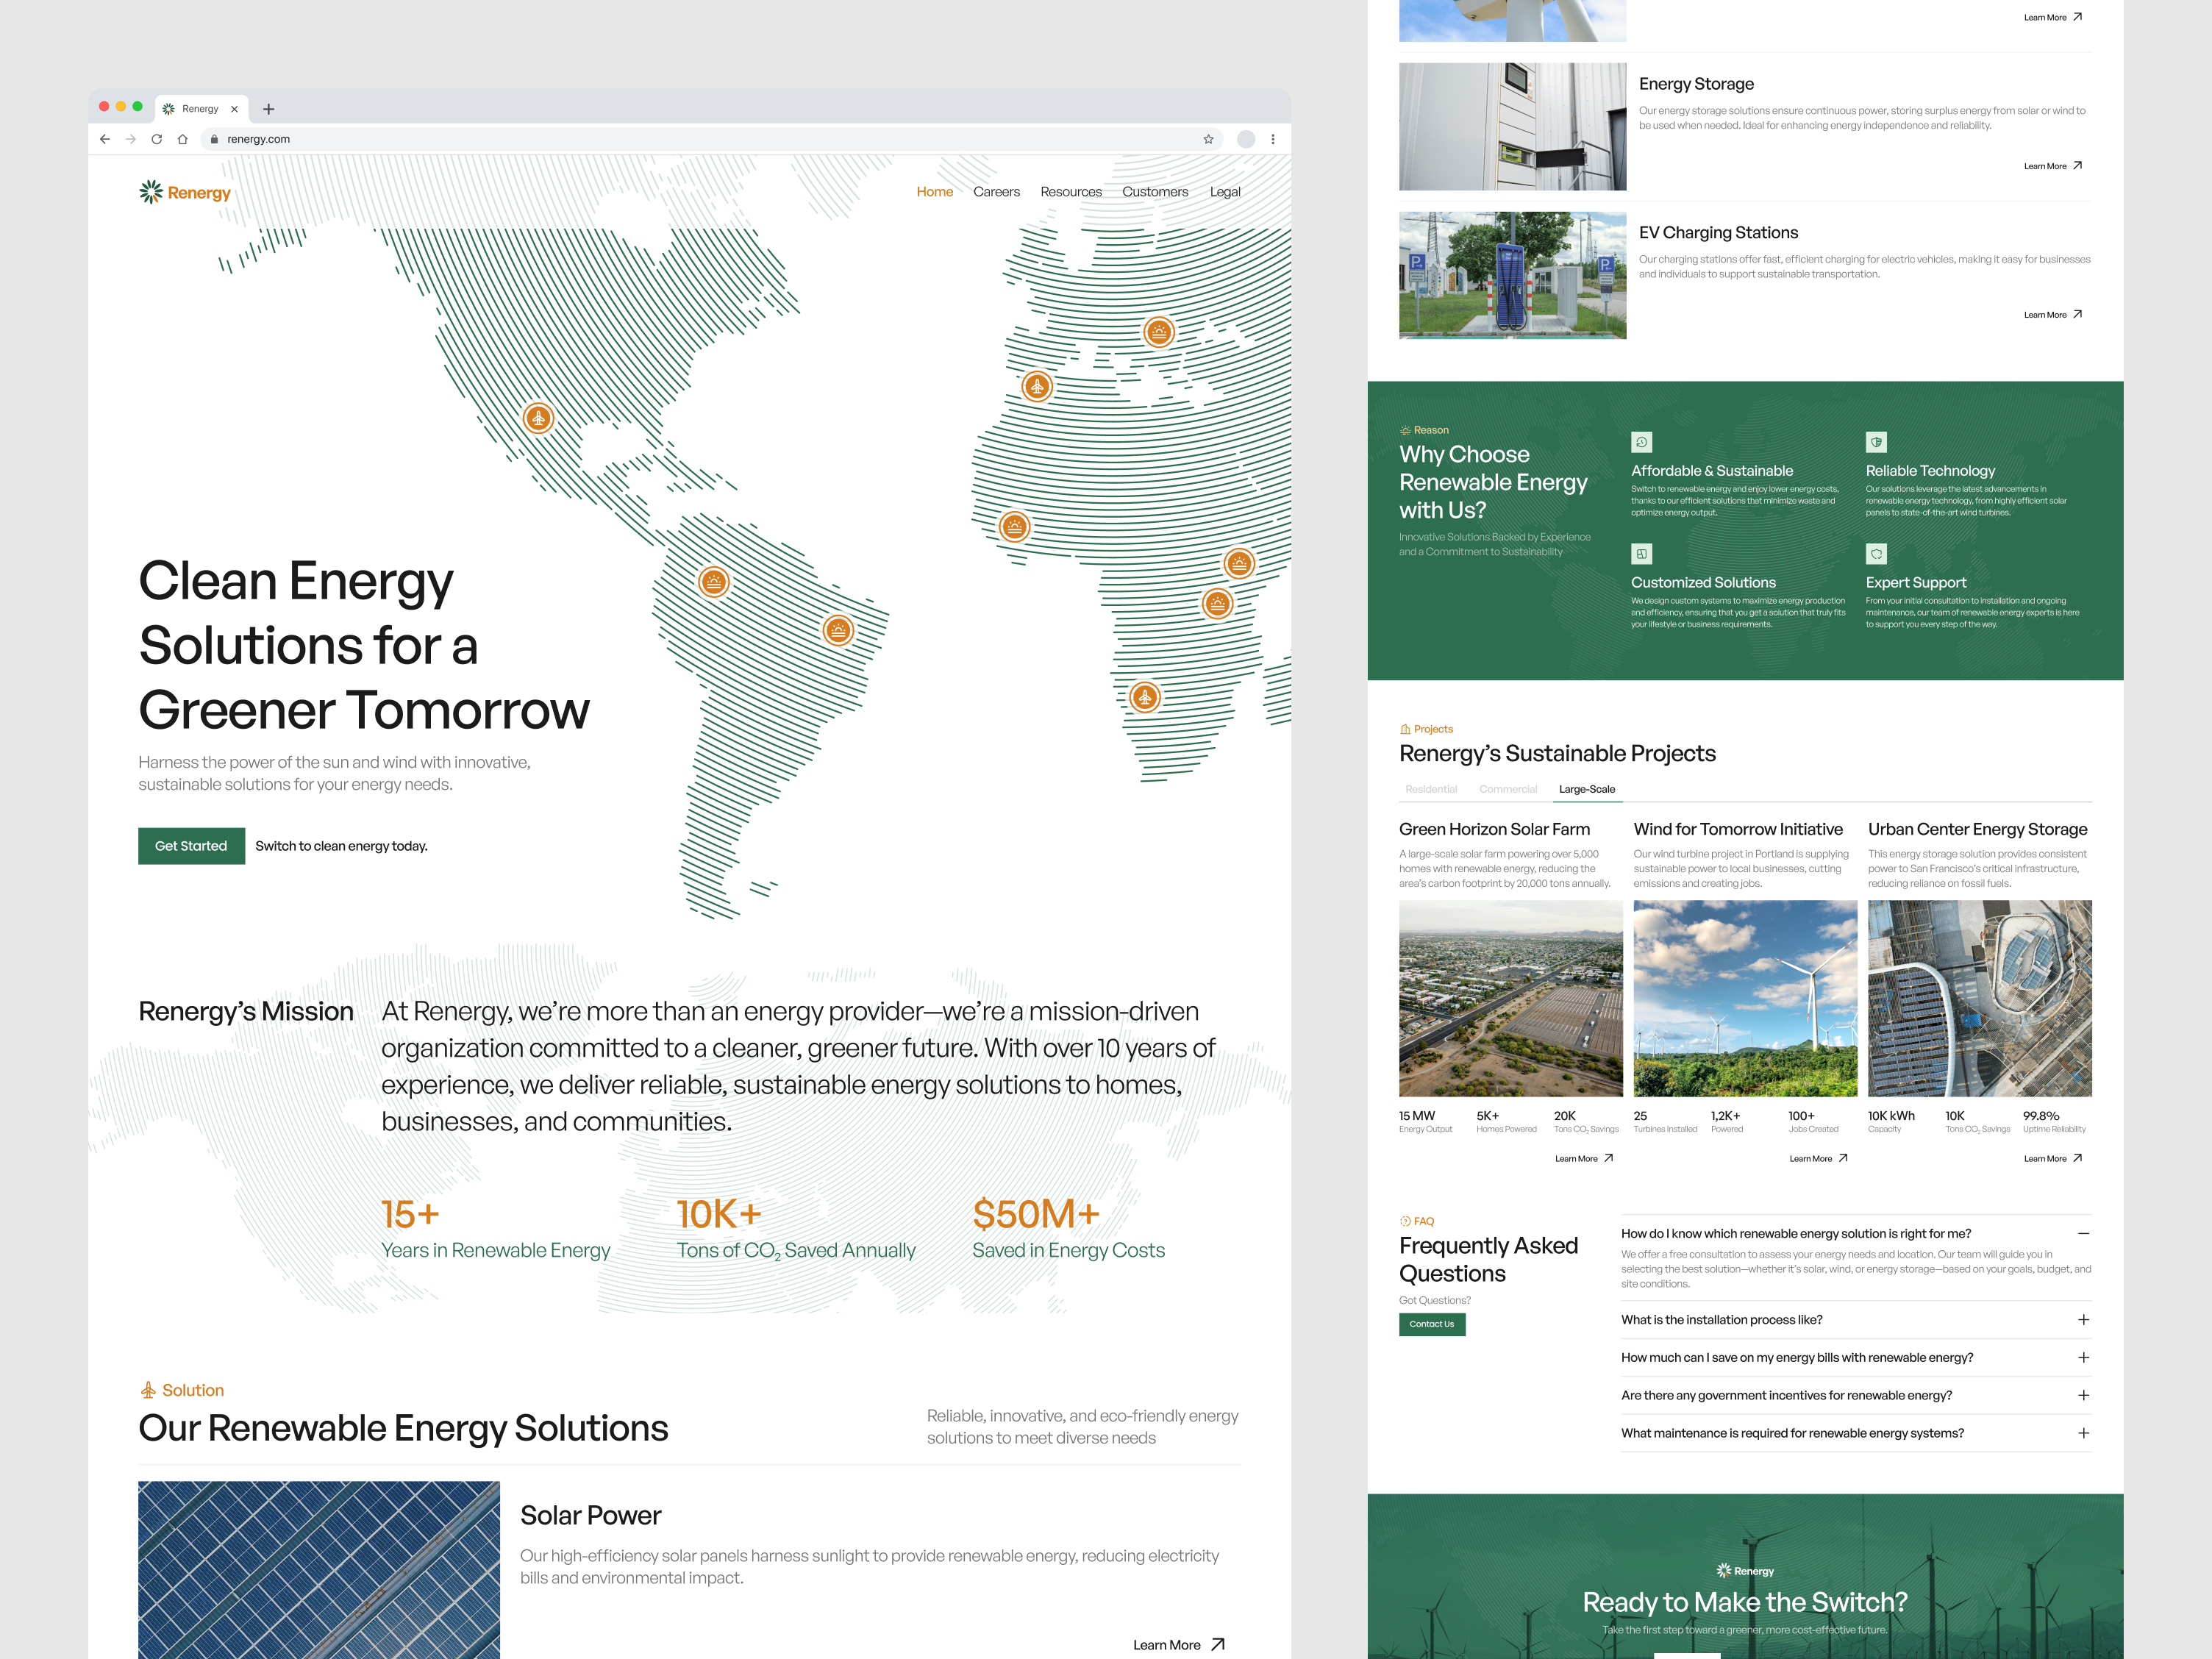Click the Affordable & Sustainable icon
This screenshot has height=1659, width=2212.
pyautogui.click(x=1642, y=442)
